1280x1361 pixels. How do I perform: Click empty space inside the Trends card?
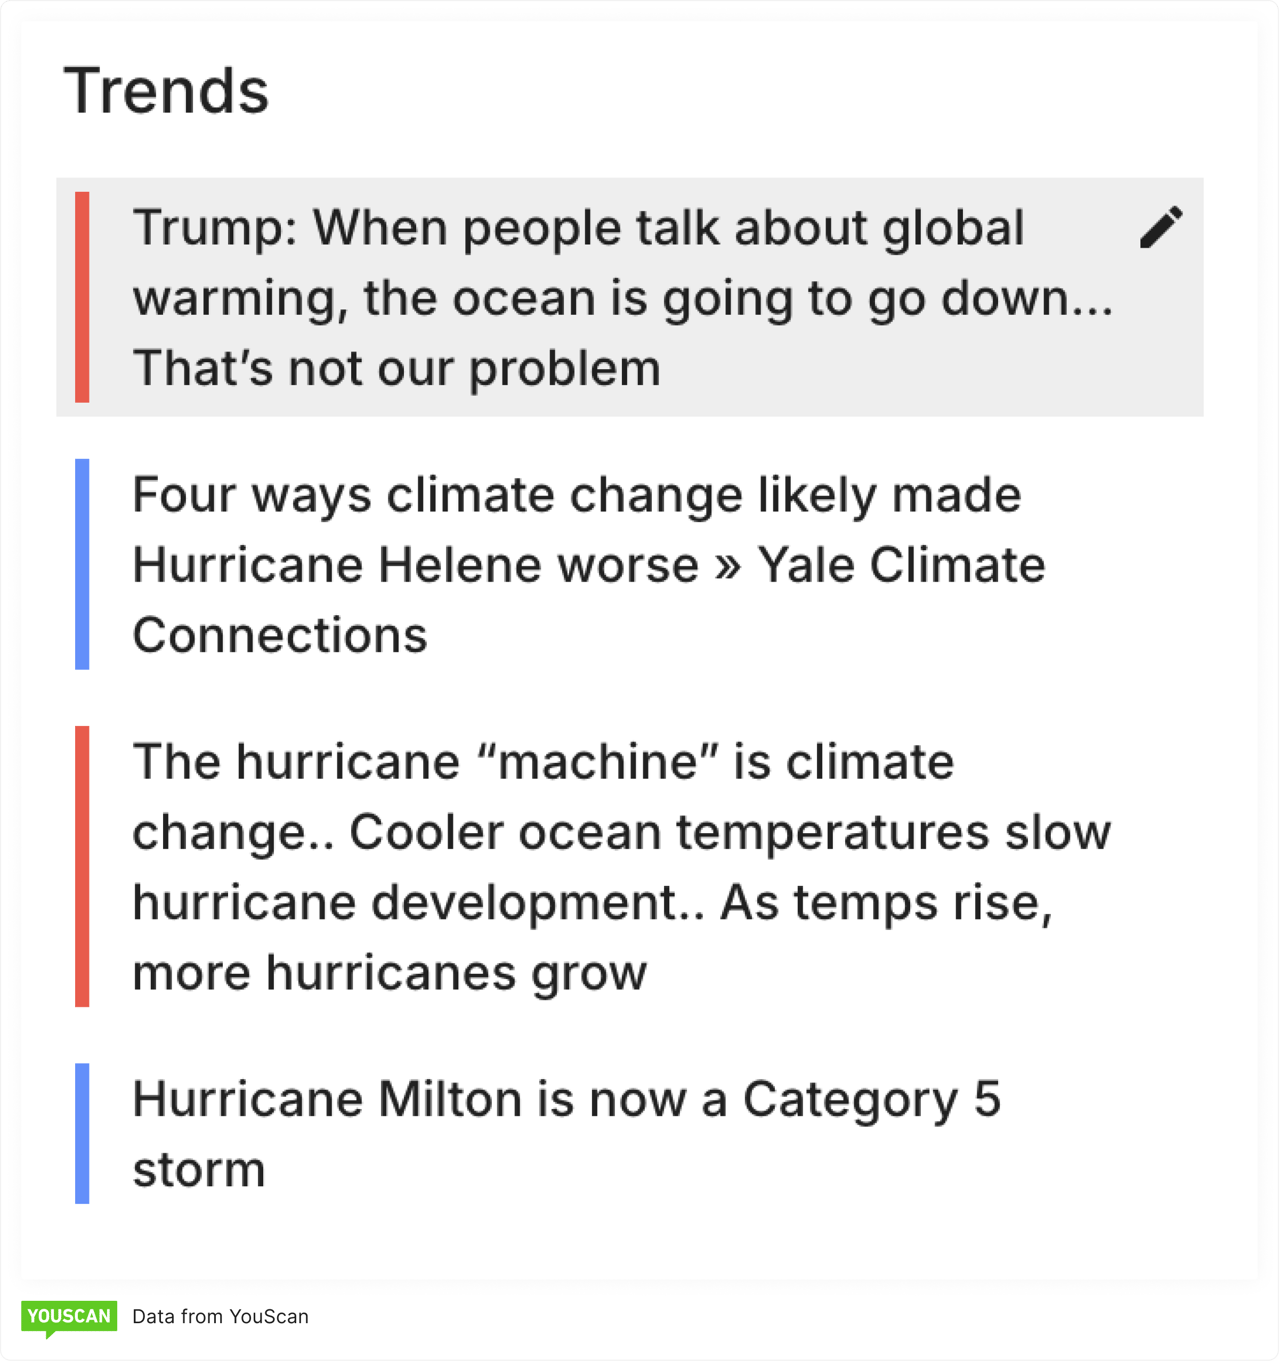click(x=640, y=1250)
